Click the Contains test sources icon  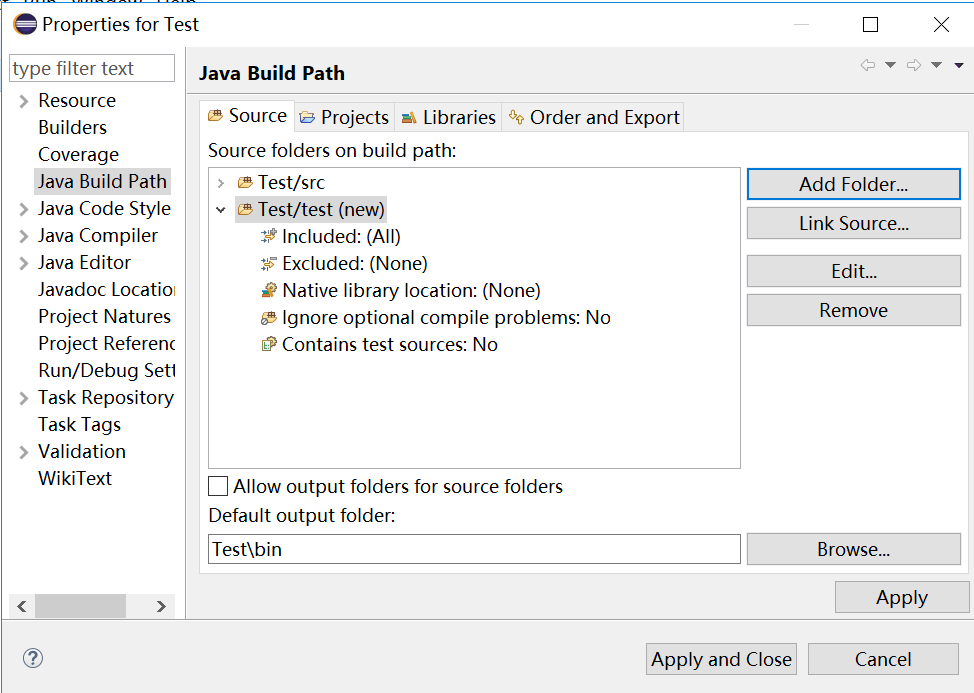(x=268, y=345)
